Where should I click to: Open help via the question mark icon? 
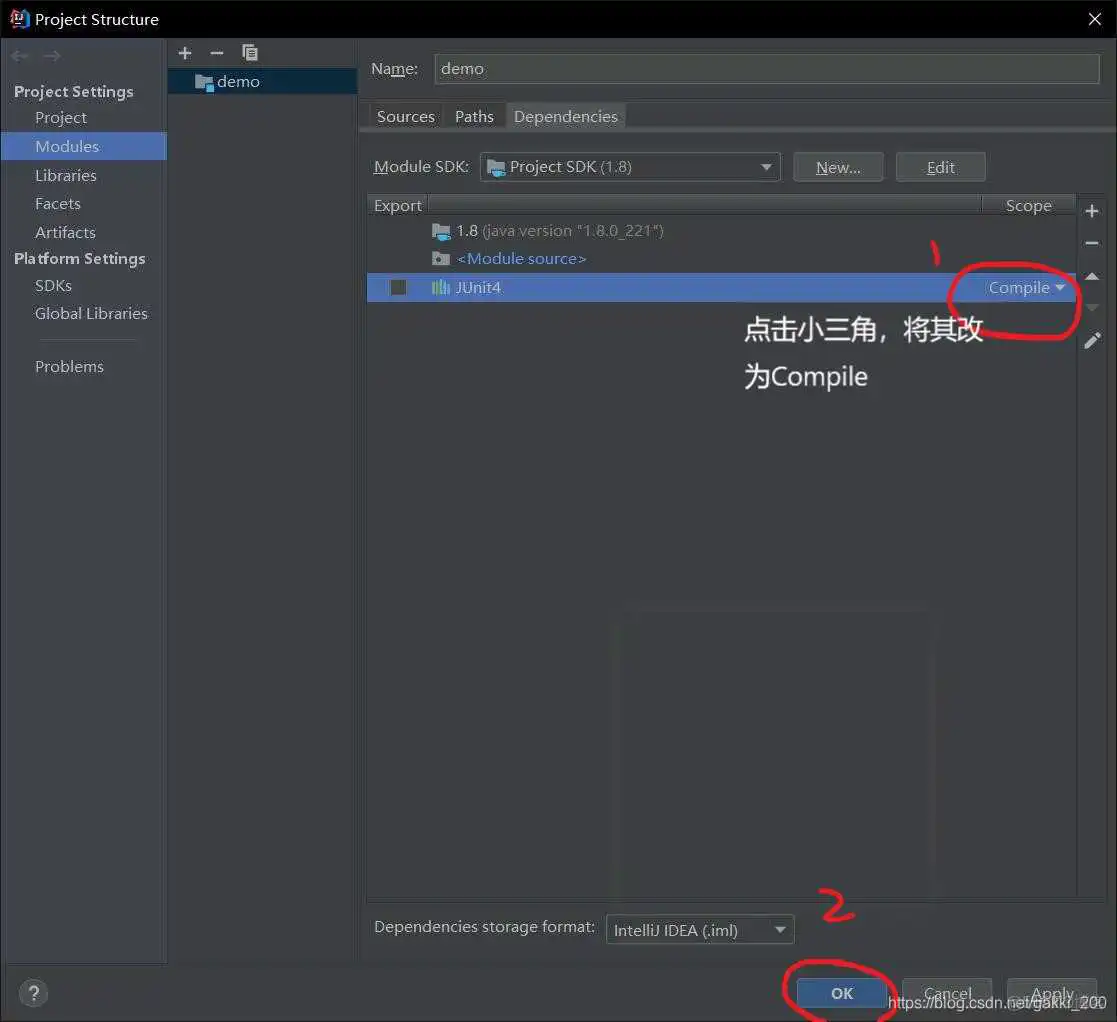33,992
